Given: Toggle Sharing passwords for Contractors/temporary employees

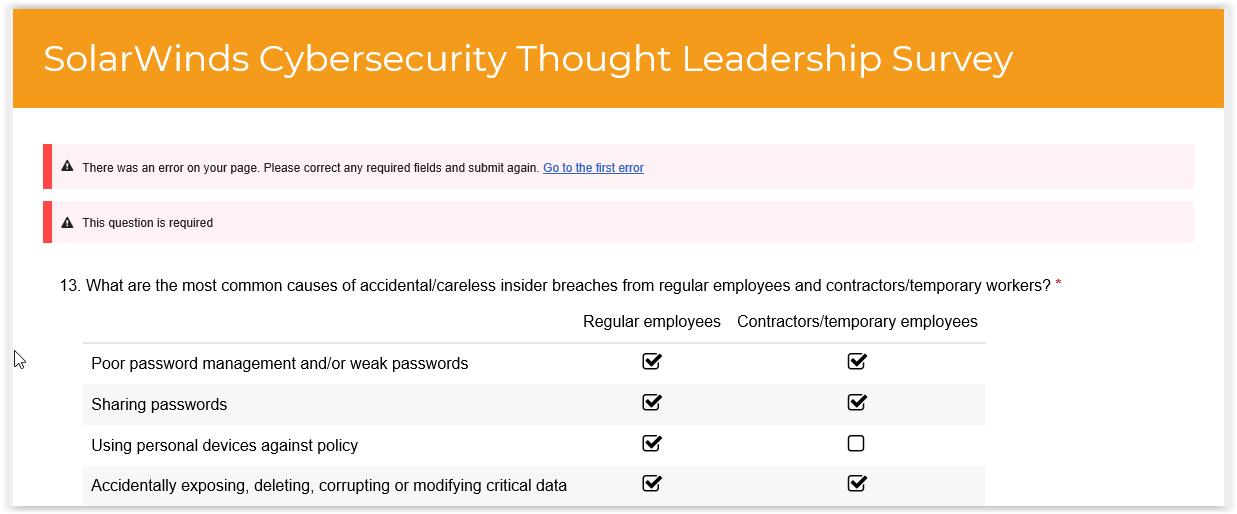Looking at the screenshot, I should 856,402.
